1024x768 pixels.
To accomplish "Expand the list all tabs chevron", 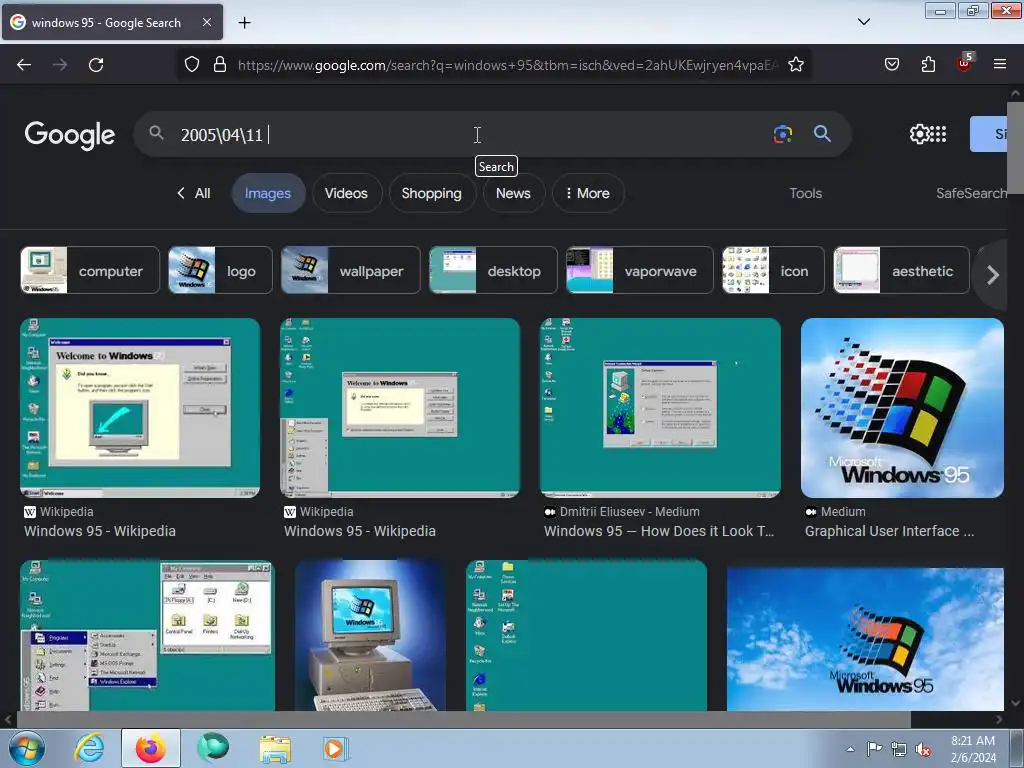I will point(863,22).
